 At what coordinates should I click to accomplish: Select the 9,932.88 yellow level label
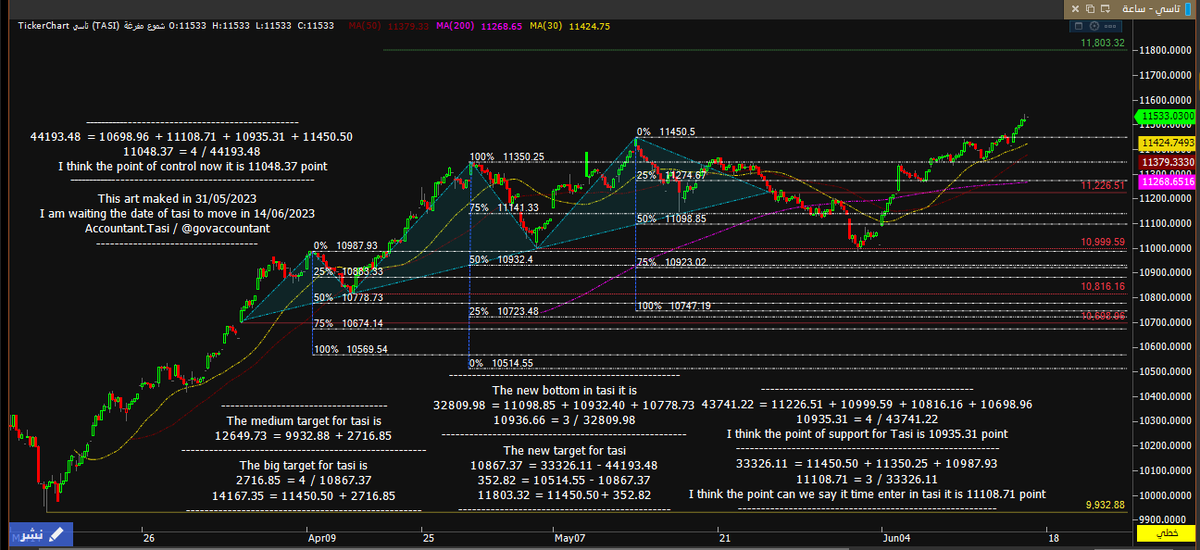pyautogui.click(x=1105, y=505)
